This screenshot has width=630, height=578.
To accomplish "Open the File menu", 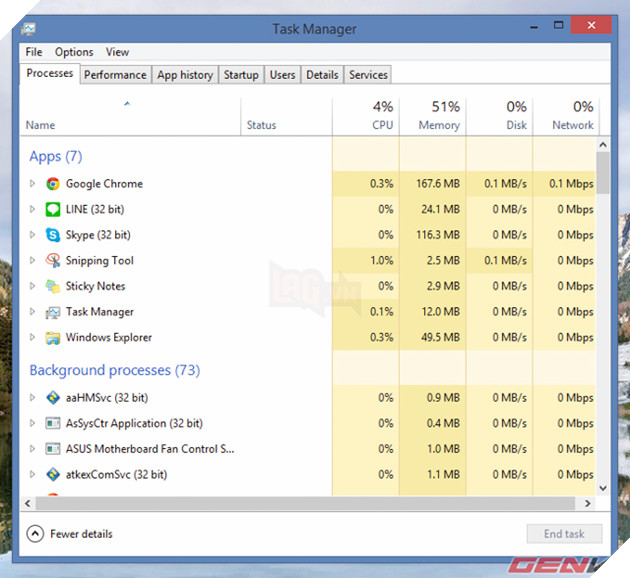I will [x=34, y=52].
